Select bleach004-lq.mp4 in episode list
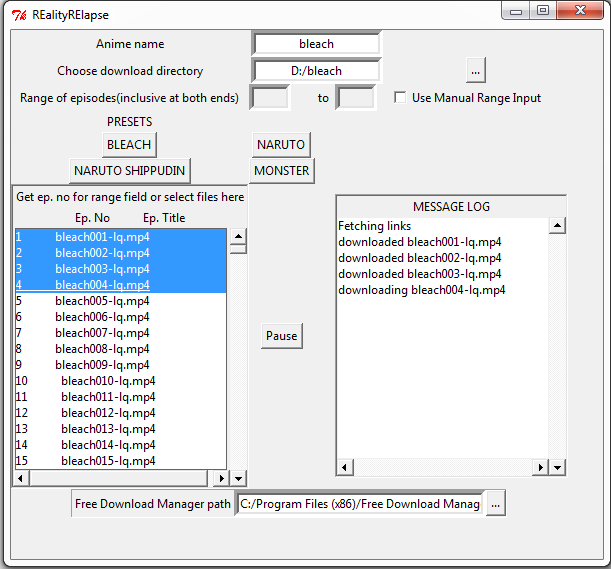Screen dimensions: 611x569 (121, 285)
